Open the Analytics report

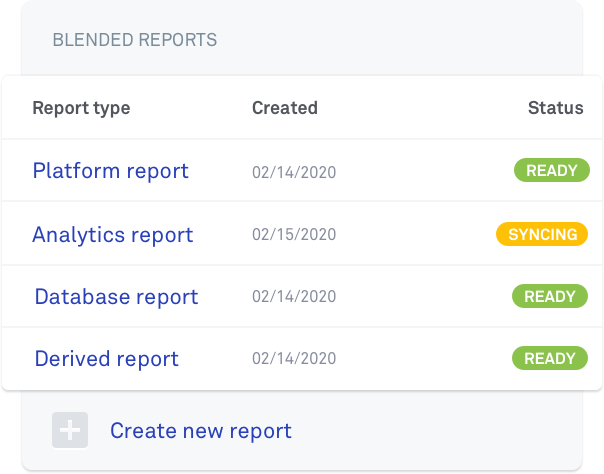click(x=112, y=235)
